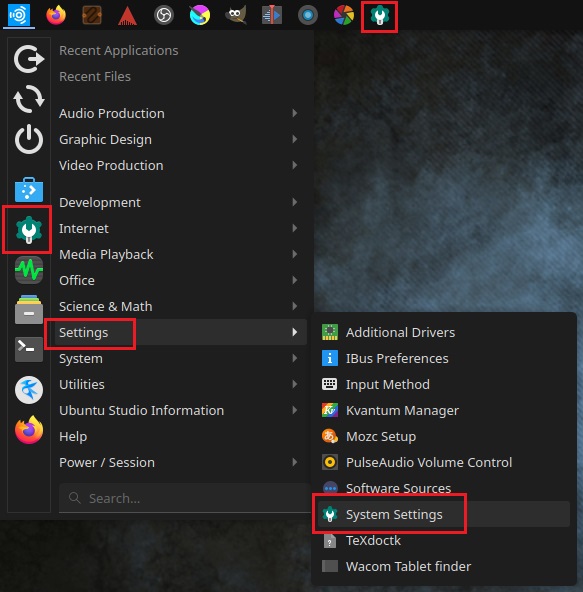Expand the Audio Production submenu arrow
Viewport: 583px width, 592px height.
[295, 113]
